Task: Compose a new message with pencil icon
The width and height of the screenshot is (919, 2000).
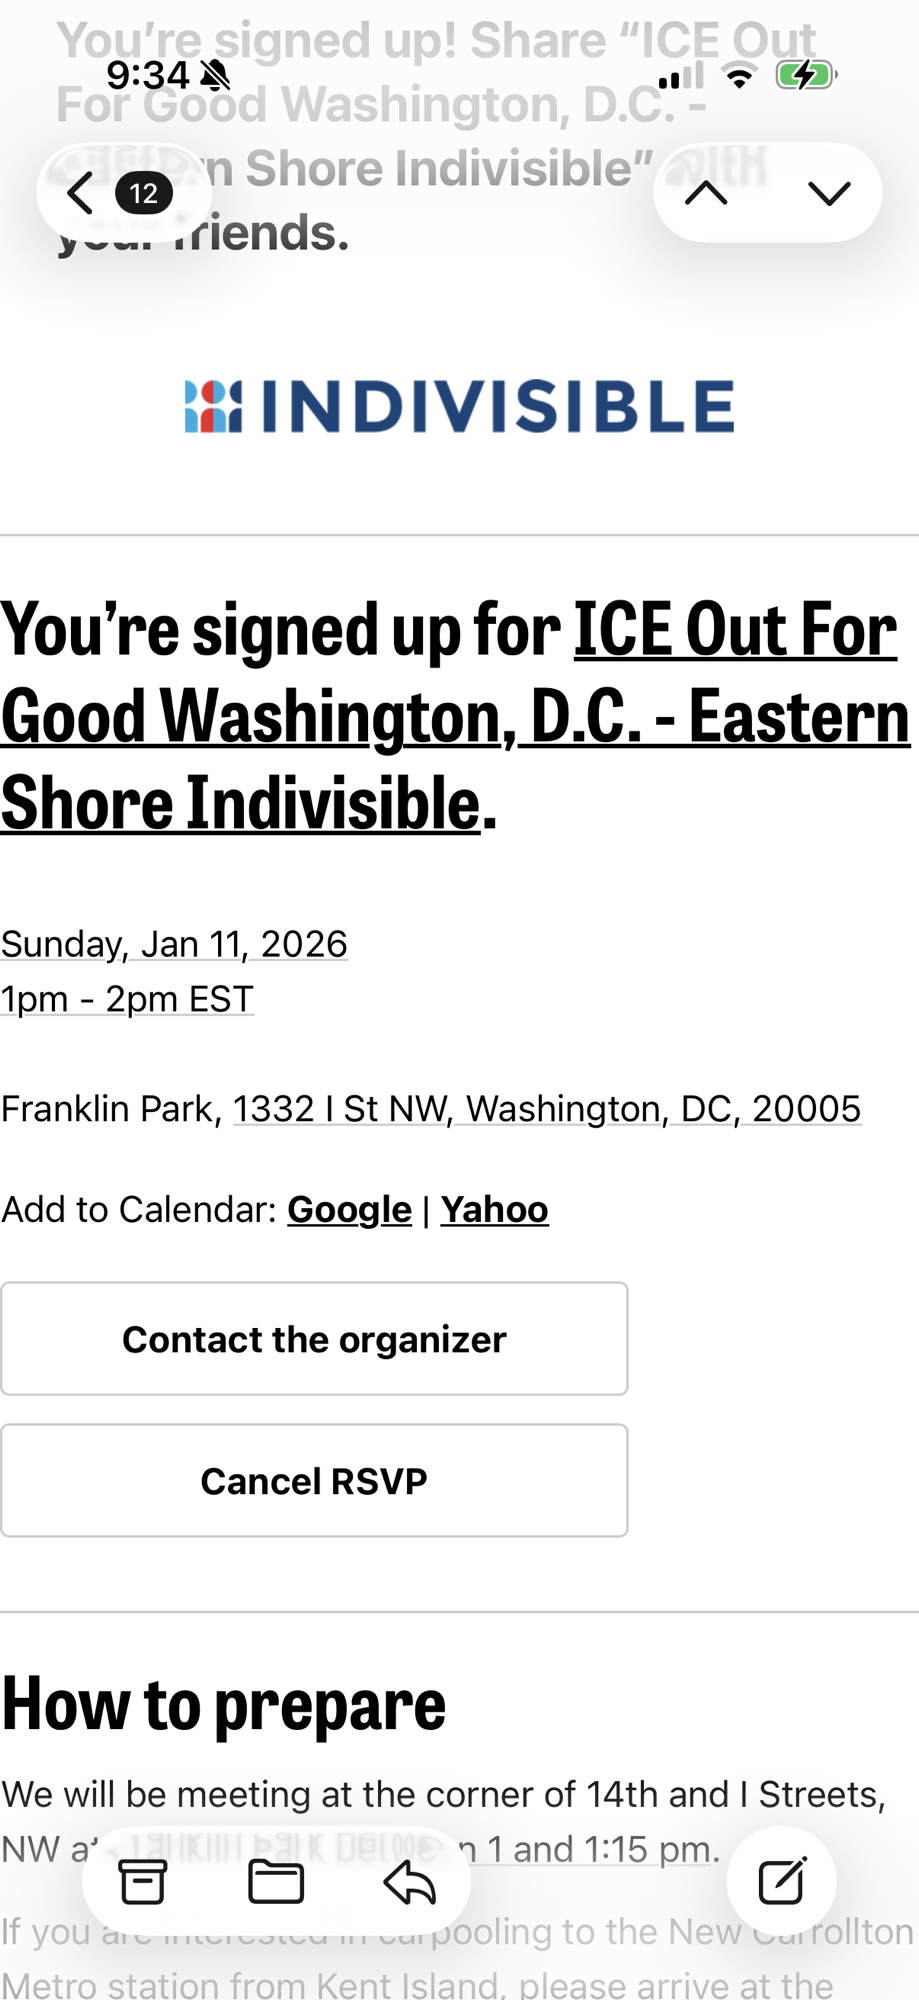Action: [782, 1882]
